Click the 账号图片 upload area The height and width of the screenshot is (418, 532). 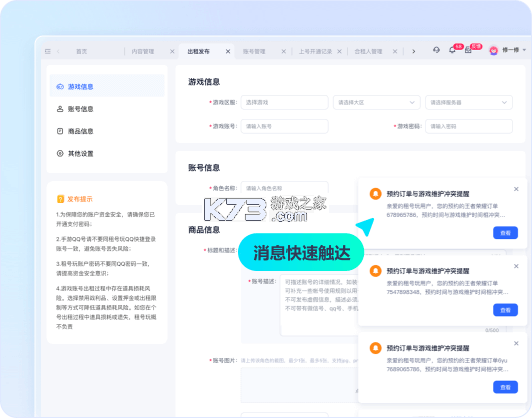tap(299, 385)
